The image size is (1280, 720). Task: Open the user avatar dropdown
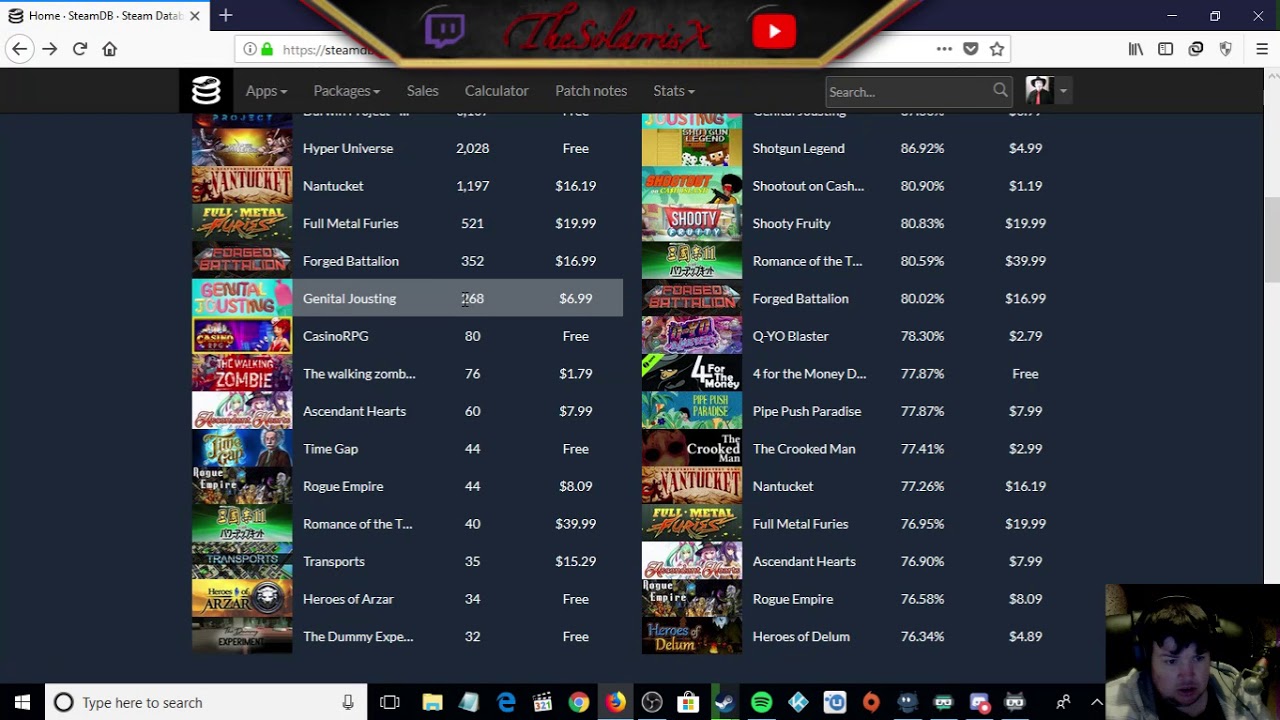click(x=1046, y=91)
